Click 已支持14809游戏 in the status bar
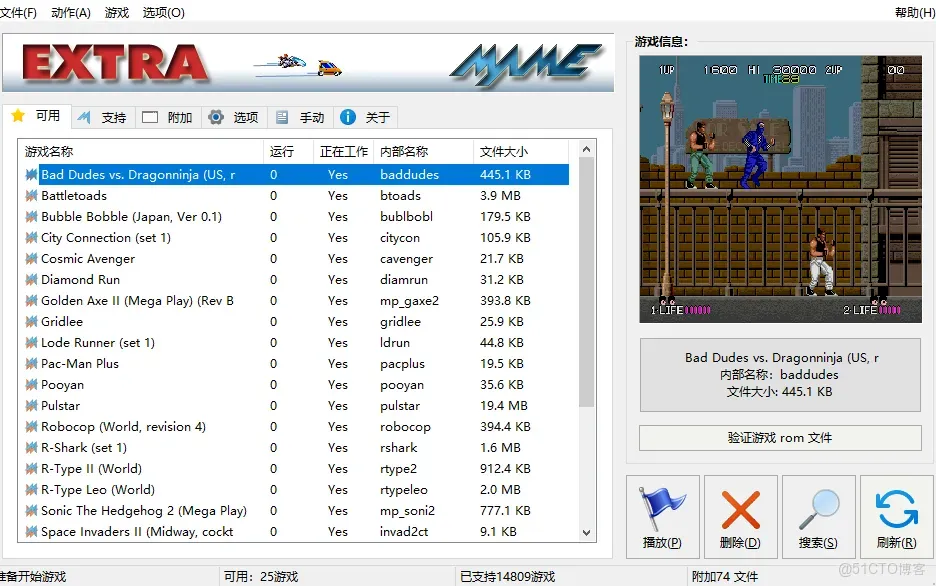This screenshot has width=936, height=586. point(507,576)
